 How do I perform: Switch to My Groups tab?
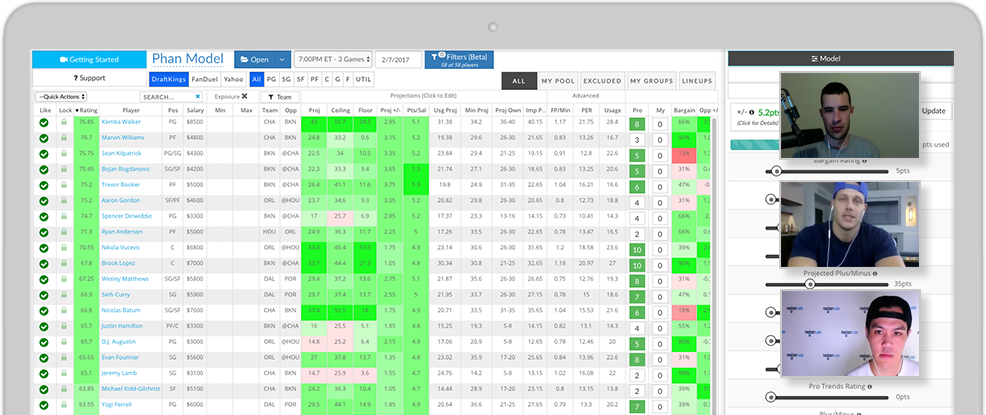pyautogui.click(x=651, y=81)
